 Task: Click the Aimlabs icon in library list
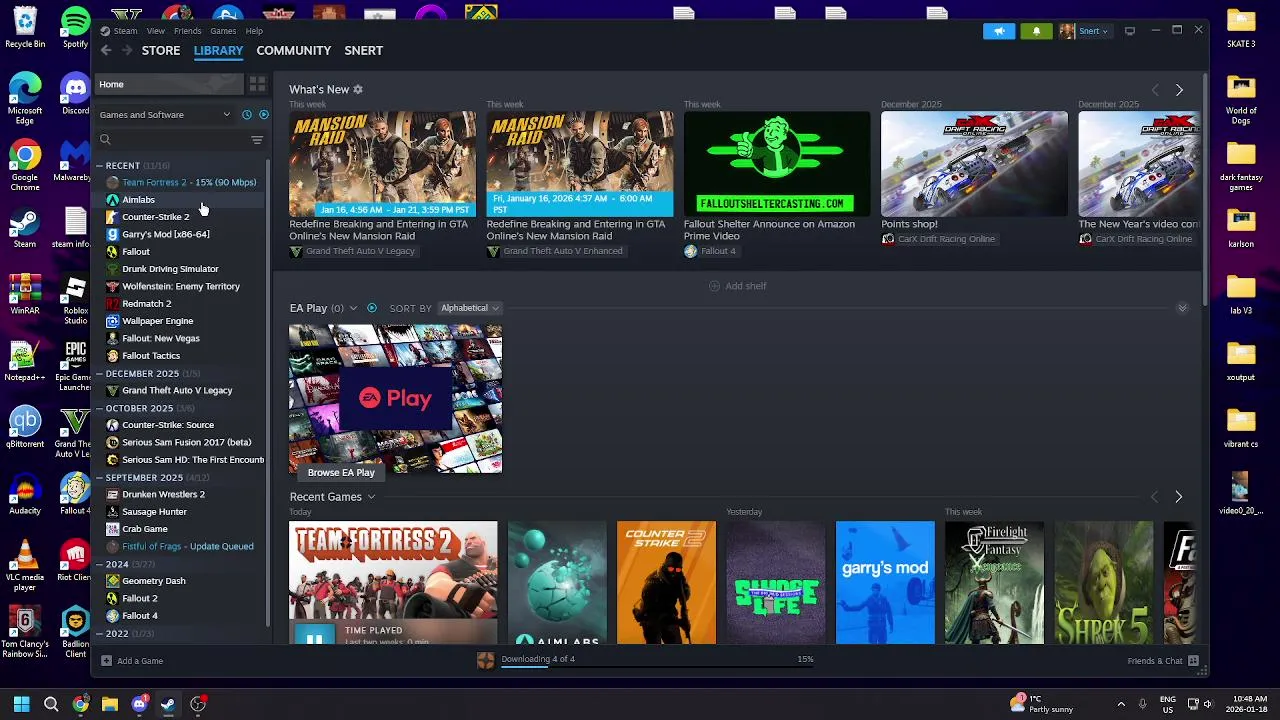112,200
